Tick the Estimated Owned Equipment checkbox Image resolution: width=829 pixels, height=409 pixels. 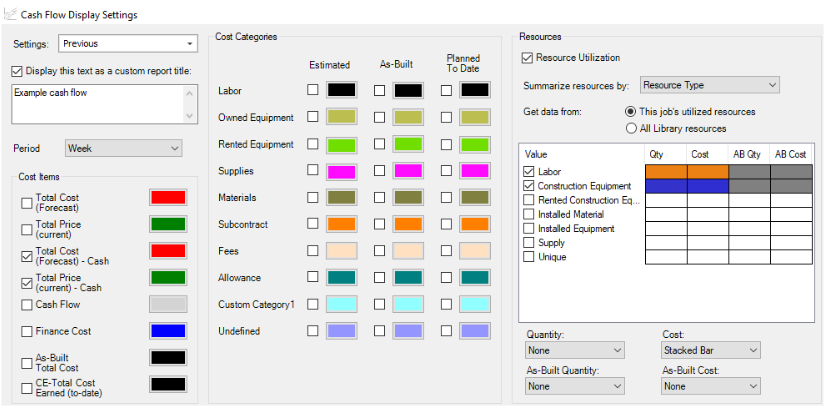[313, 118]
